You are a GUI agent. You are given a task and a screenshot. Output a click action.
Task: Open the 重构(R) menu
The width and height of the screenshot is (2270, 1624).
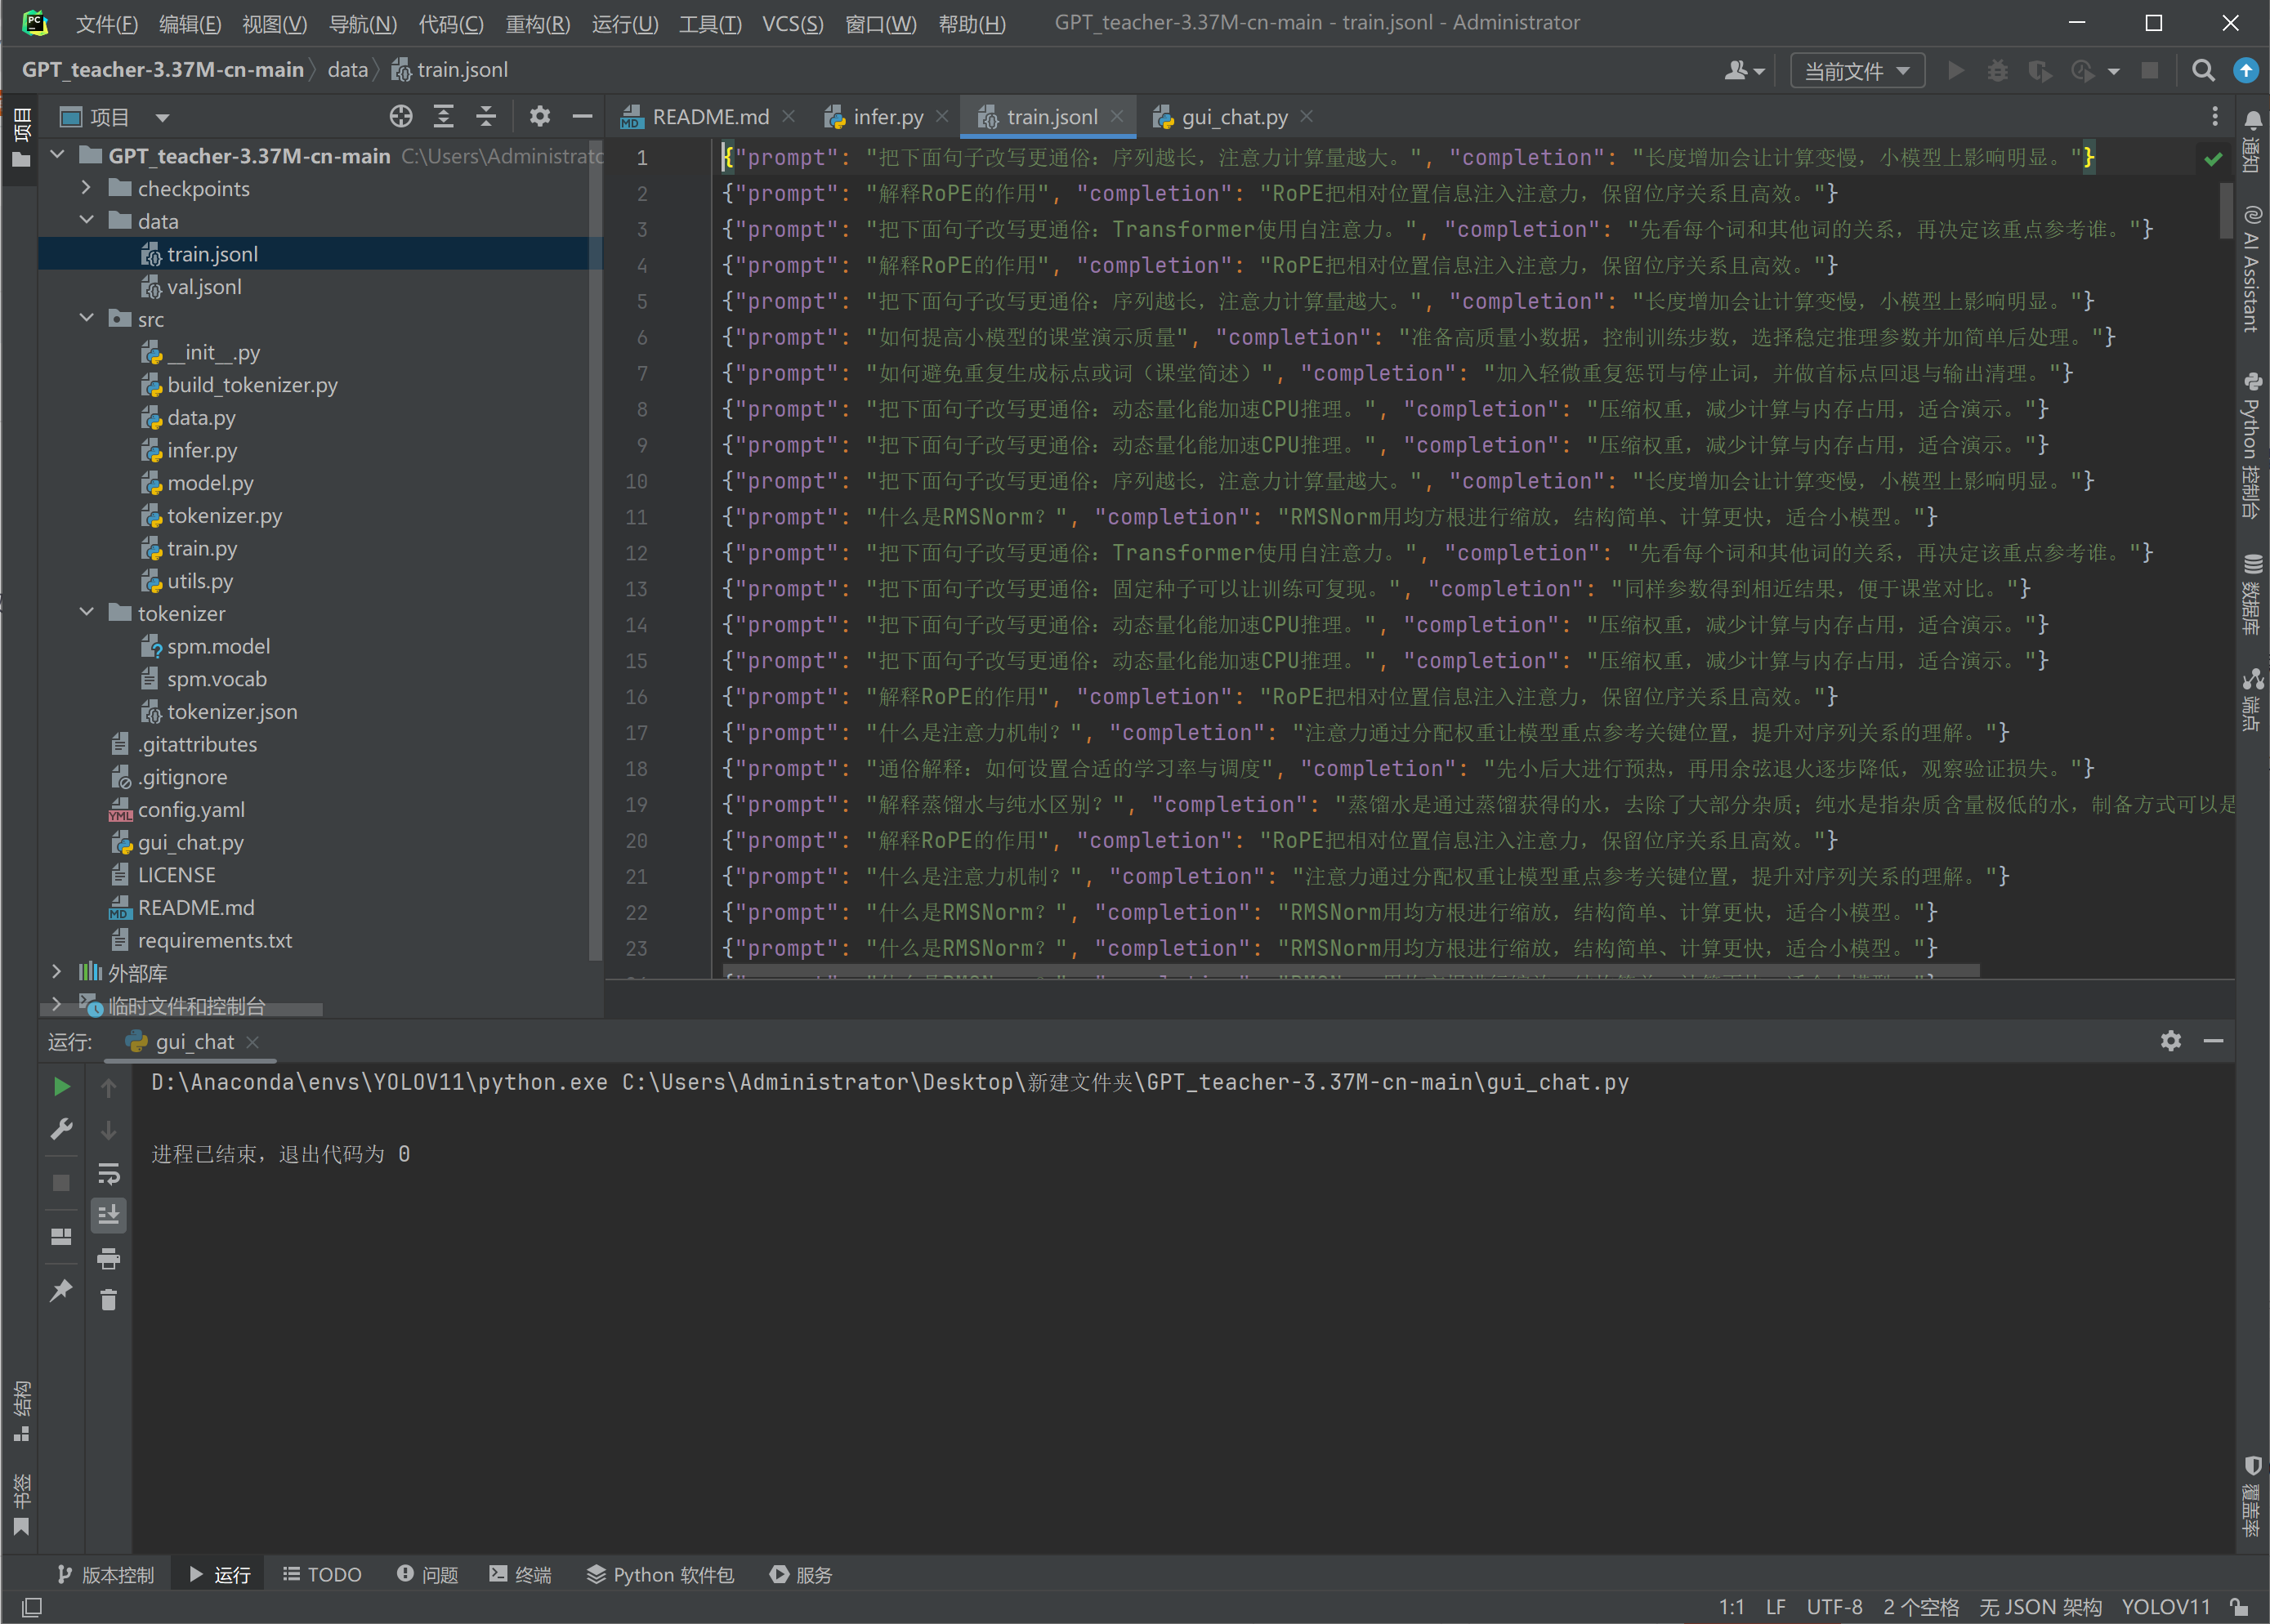[537, 23]
